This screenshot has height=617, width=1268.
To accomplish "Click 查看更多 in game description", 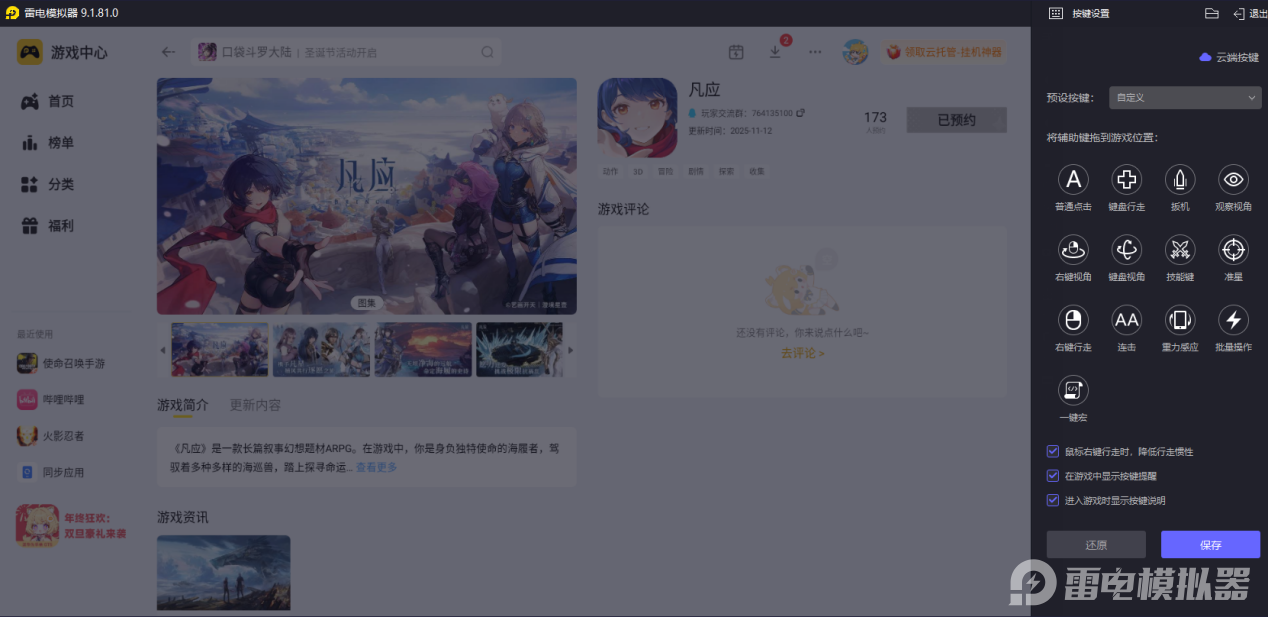I will coord(376,467).
